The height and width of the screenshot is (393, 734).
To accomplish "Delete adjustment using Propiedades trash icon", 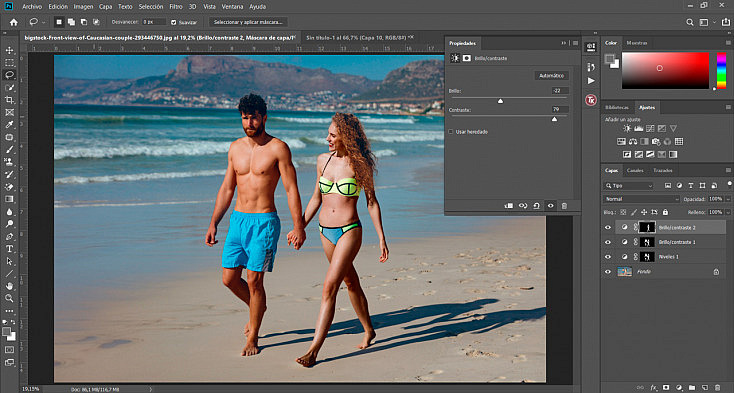I will click(x=564, y=205).
